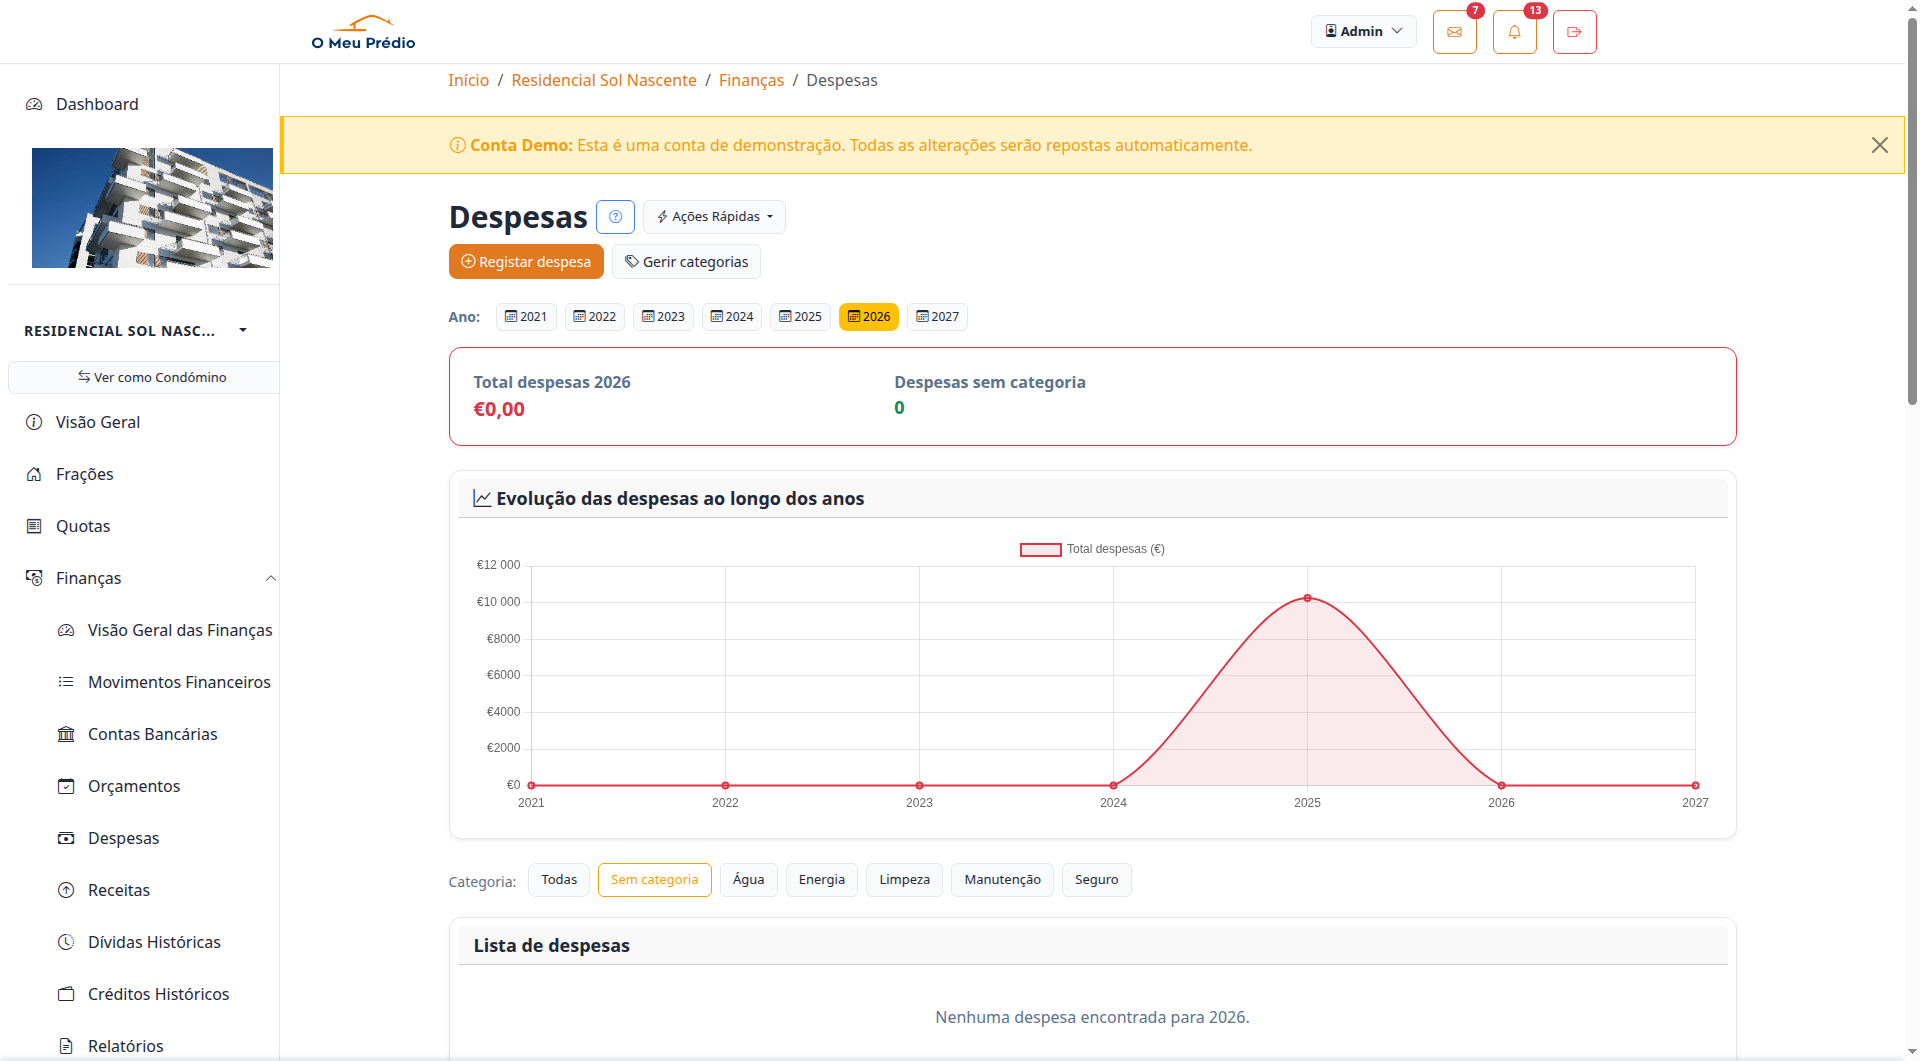Expand the Admin user dropdown
This screenshot has width=1920, height=1061.
(1363, 32)
